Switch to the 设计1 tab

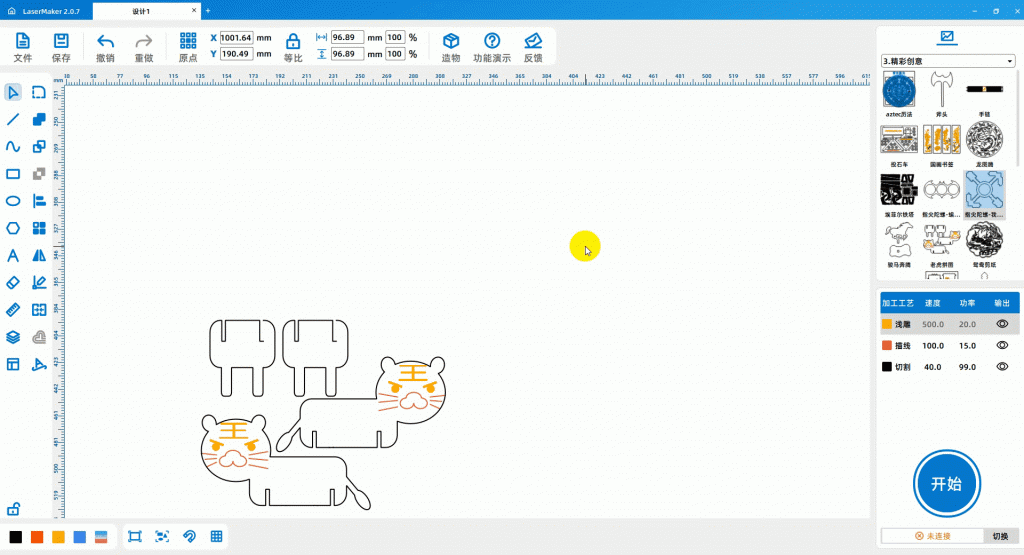(142, 10)
